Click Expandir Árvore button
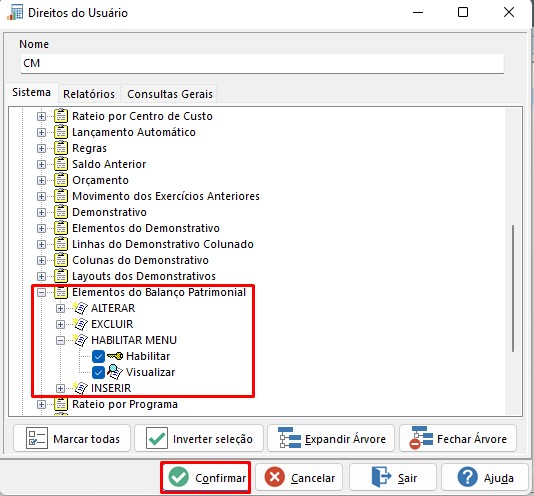Image resolution: width=534 pixels, height=496 pixels. 331,439
